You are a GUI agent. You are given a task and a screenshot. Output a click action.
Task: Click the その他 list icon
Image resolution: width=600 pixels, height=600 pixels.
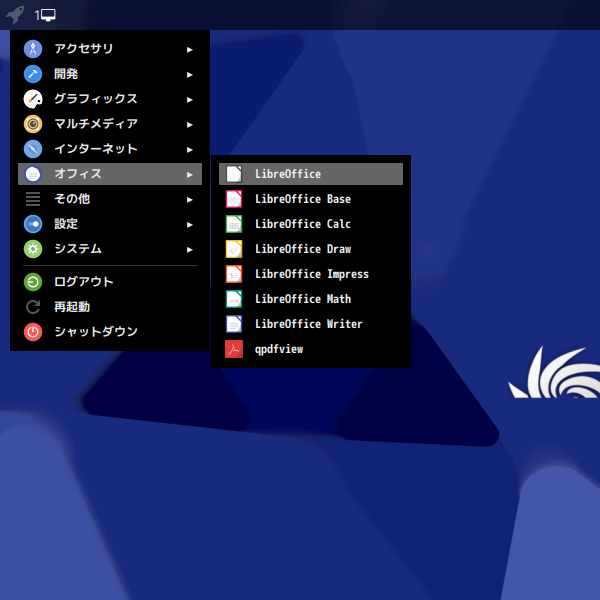pos(33,199)
